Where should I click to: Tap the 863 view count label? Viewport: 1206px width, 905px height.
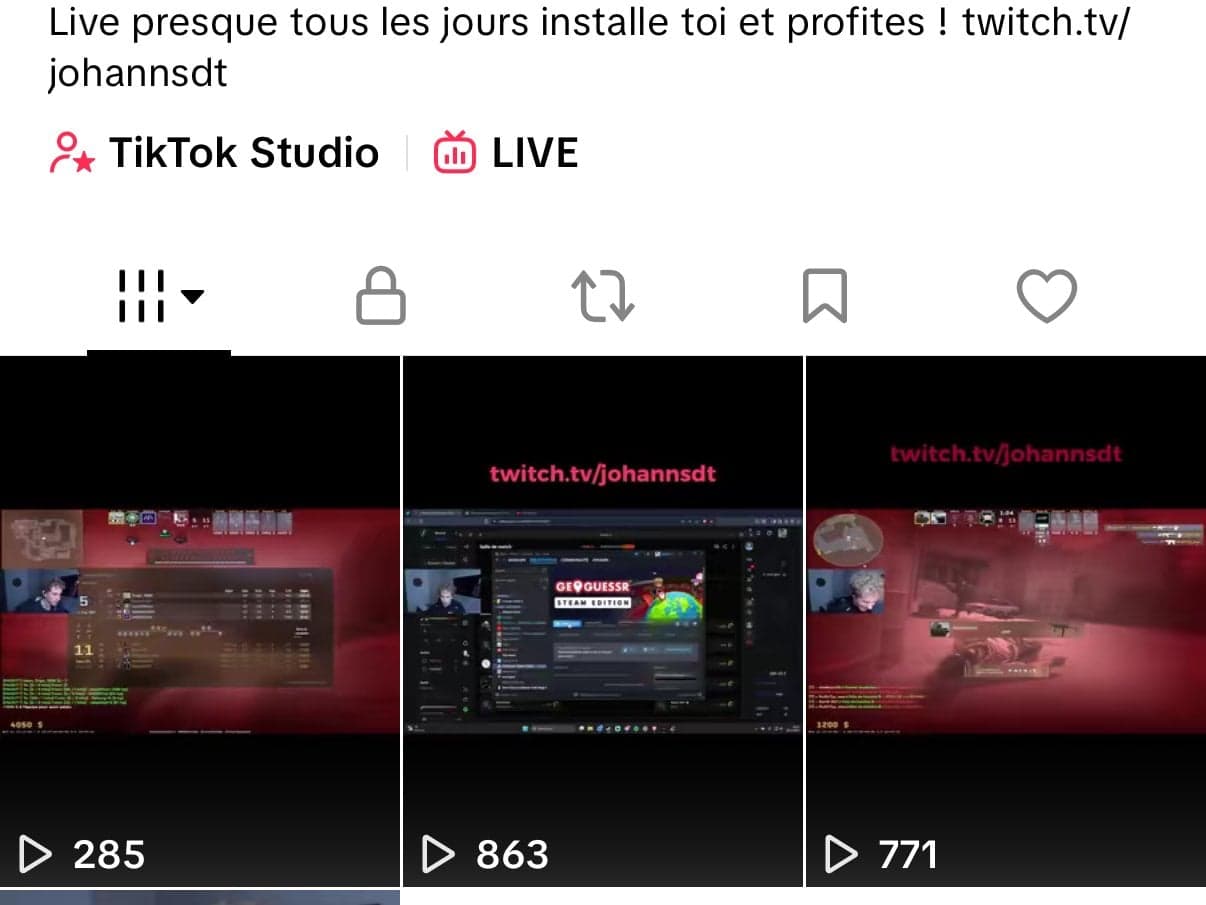coord(512,854)
